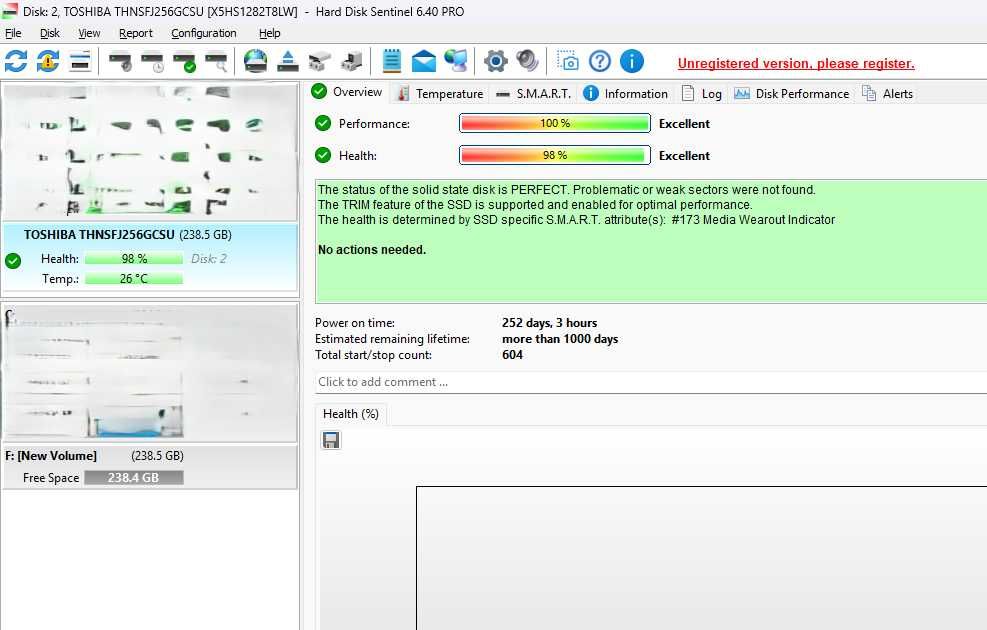
Task: Open the Report menu
Action: [x=135, y=33]
